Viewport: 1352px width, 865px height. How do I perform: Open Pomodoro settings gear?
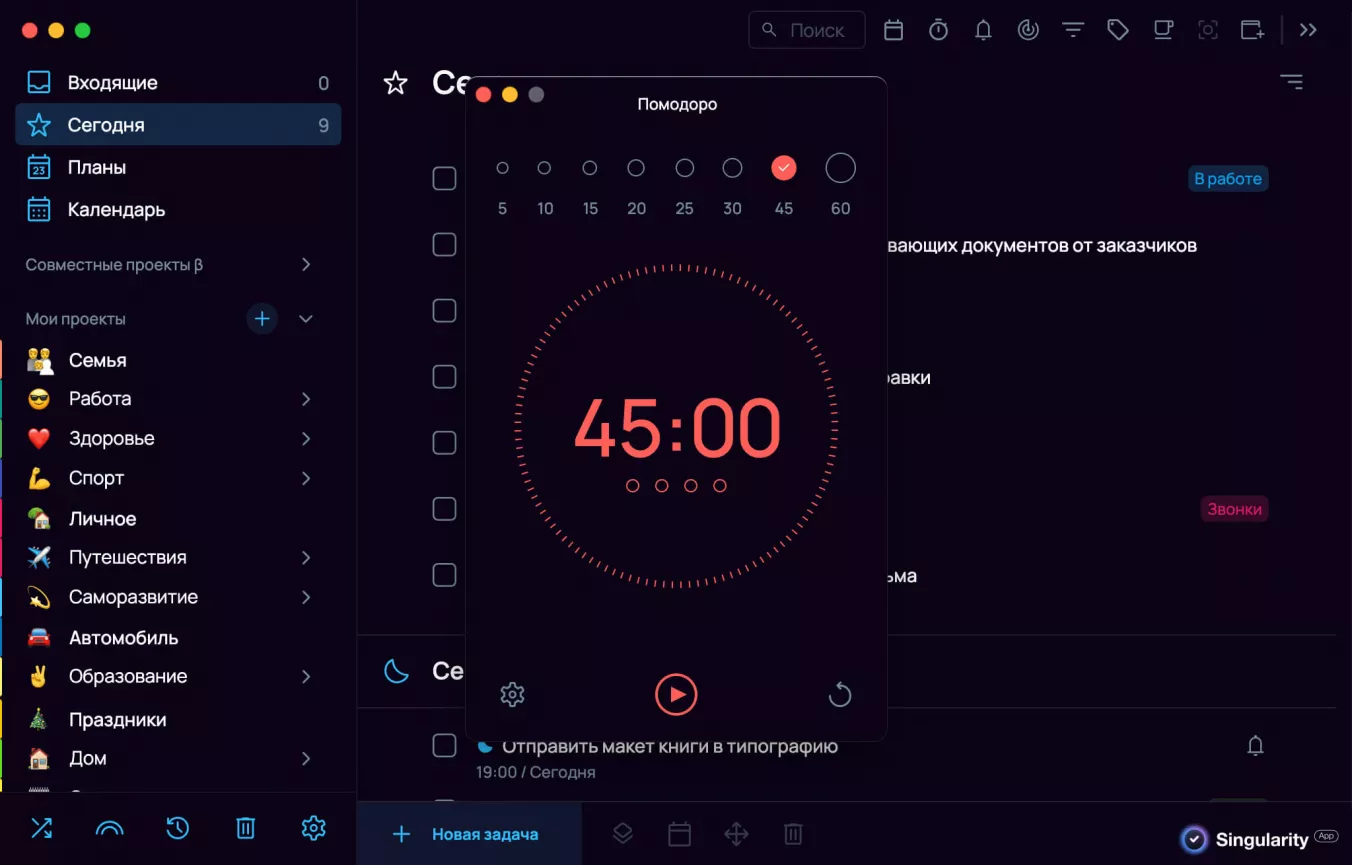512,694
